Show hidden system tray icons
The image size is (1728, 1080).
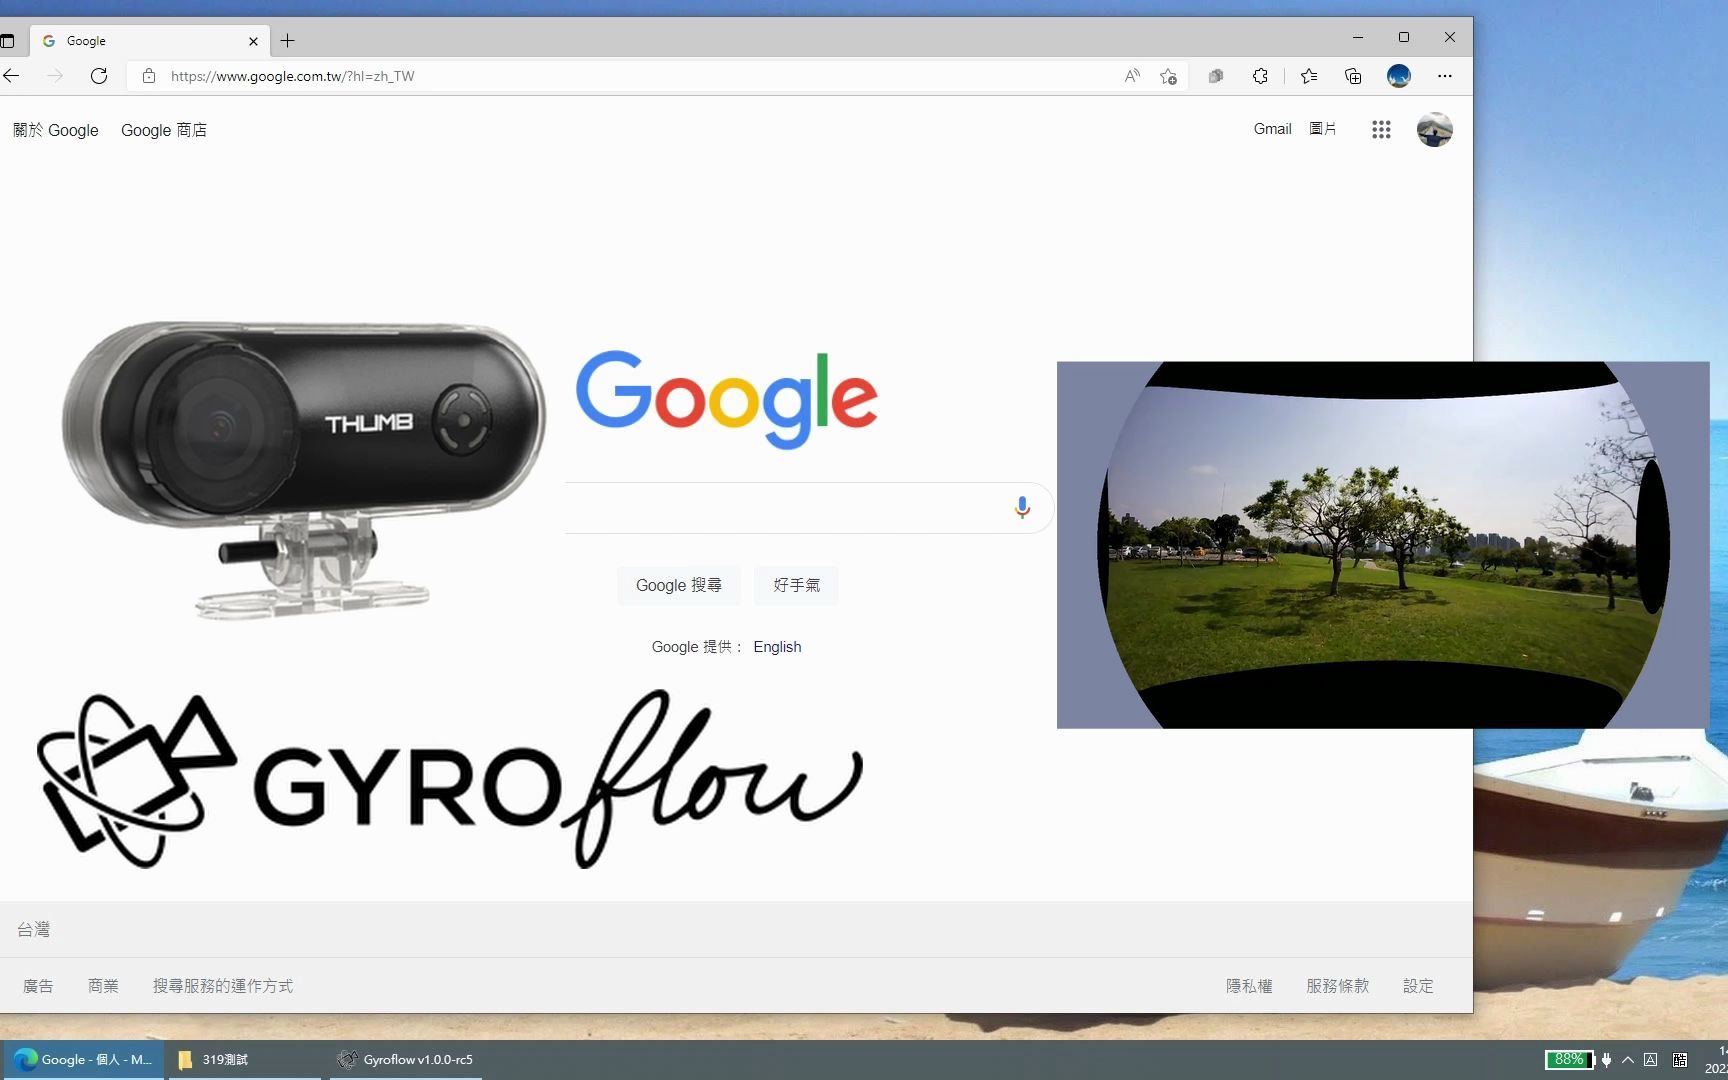point(1628,1060)
